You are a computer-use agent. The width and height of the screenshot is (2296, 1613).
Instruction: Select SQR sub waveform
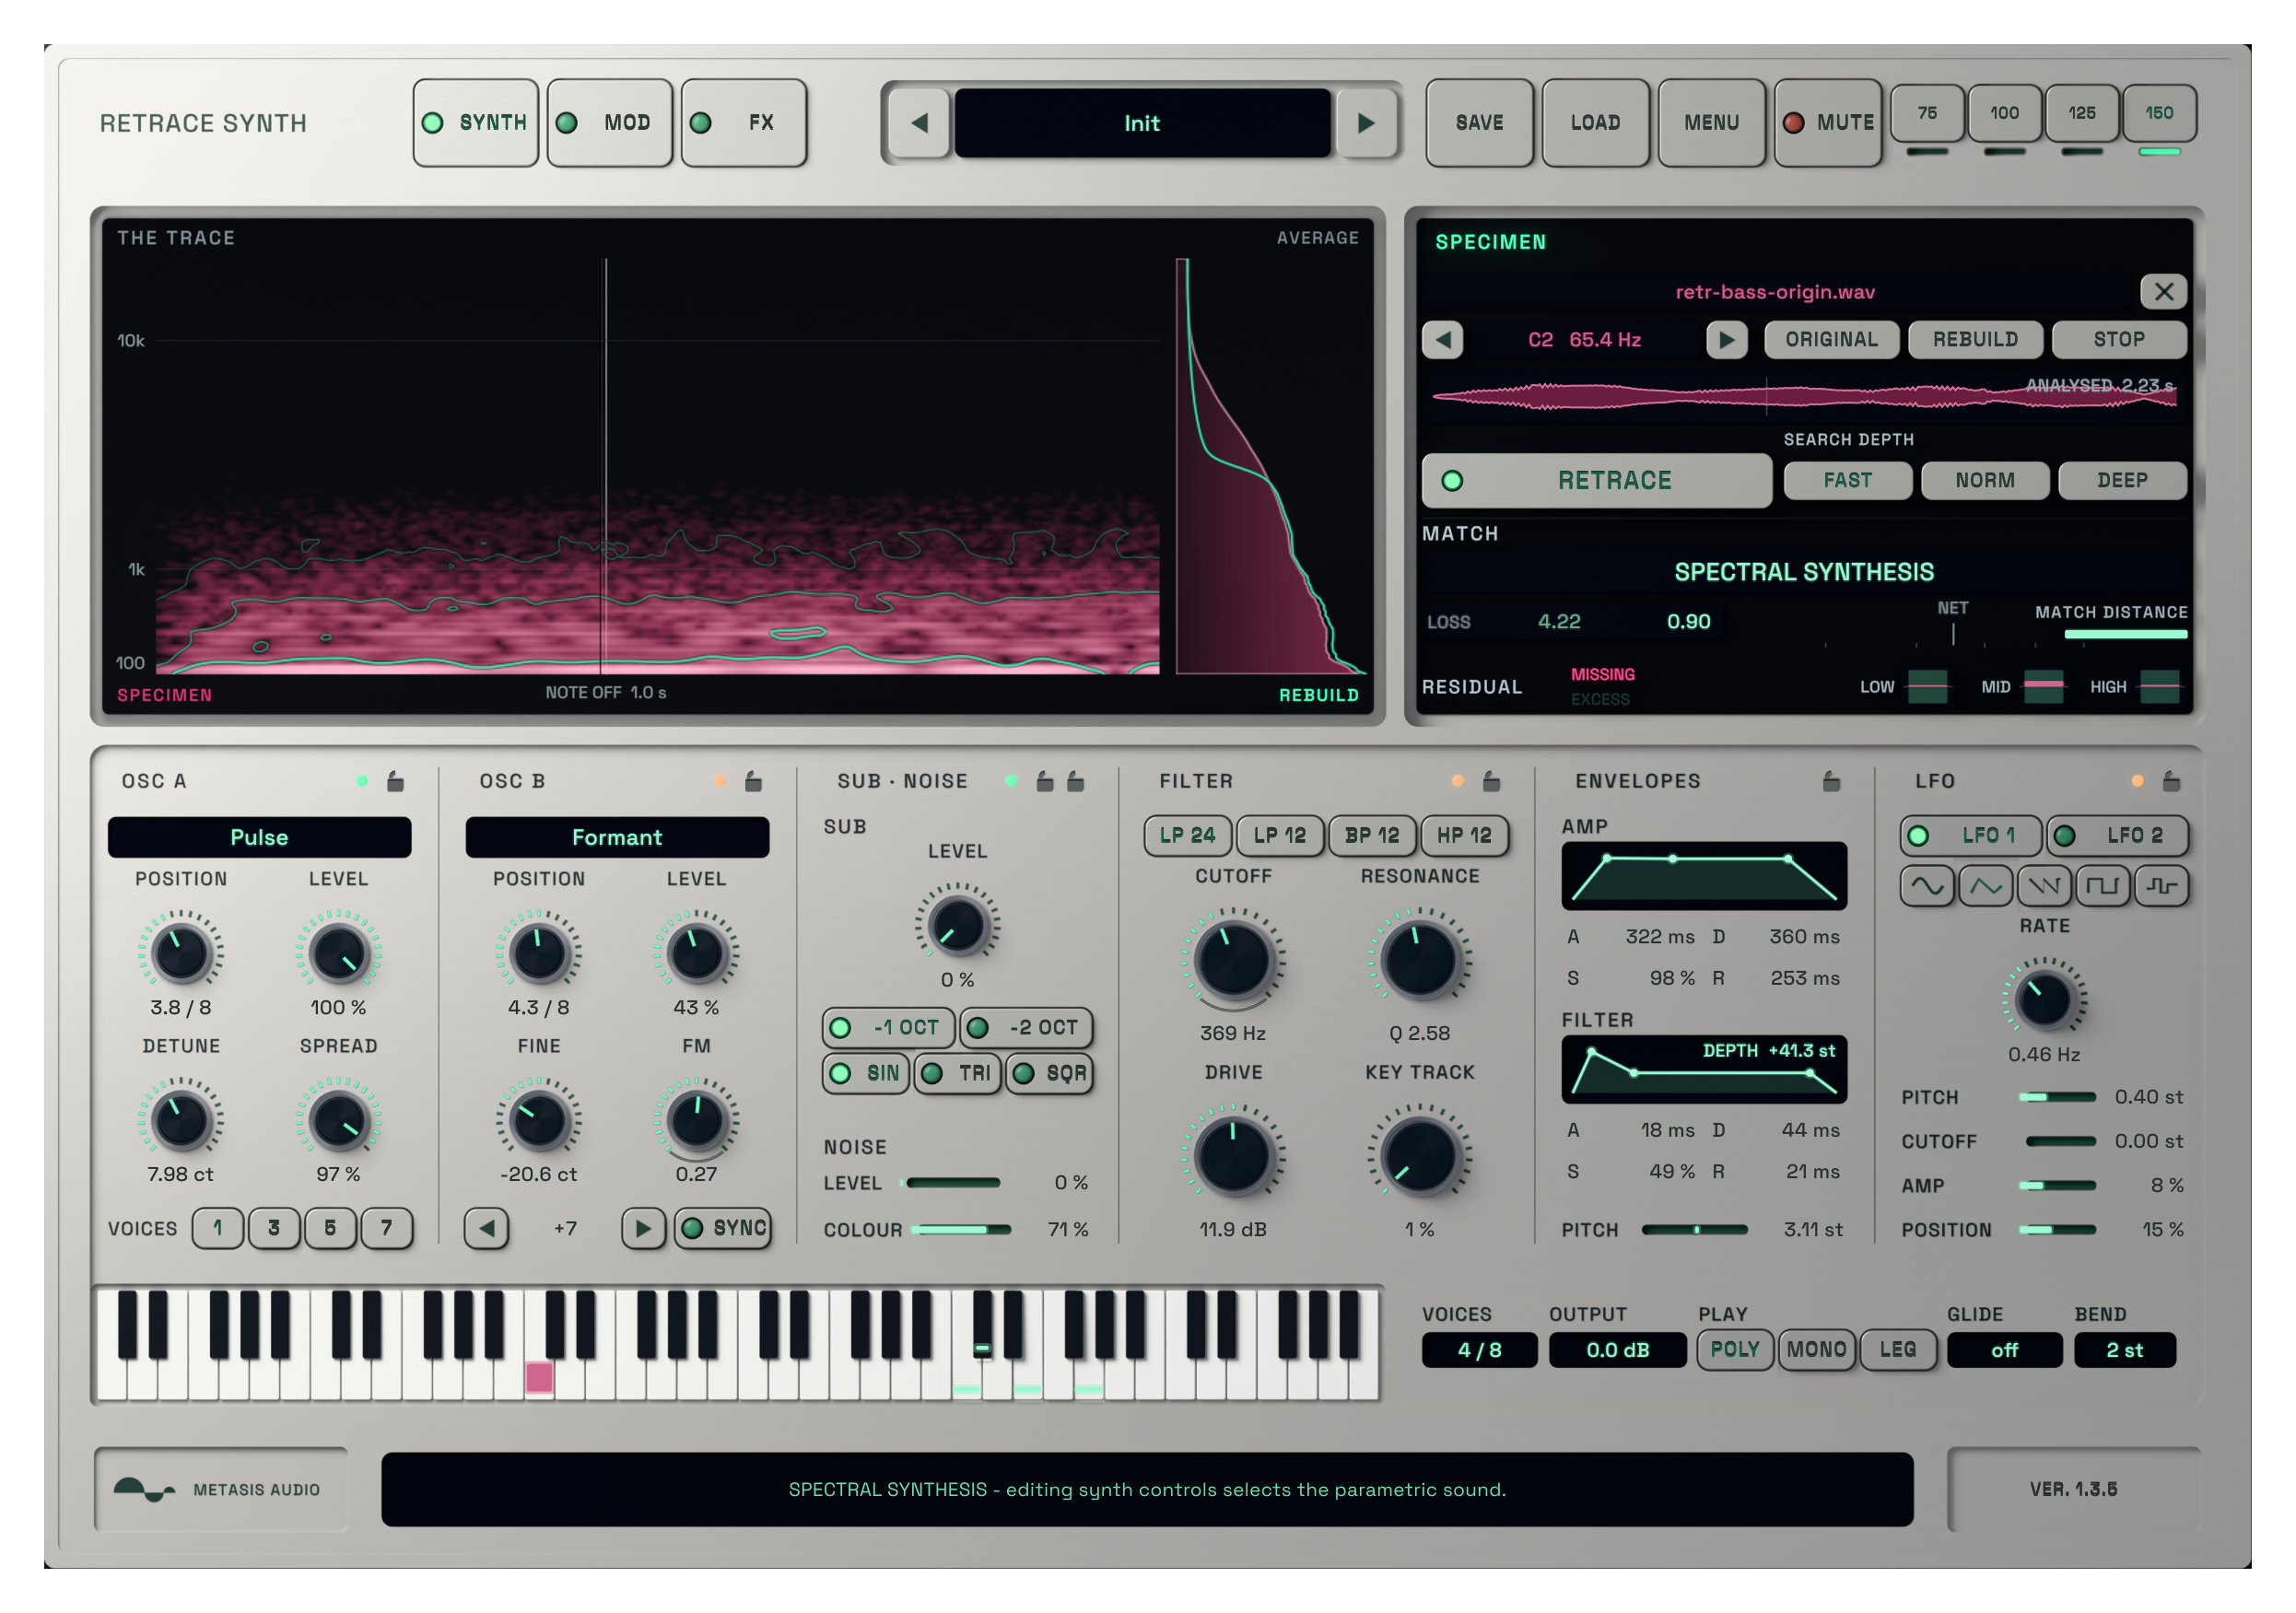tap(1049, 1074)
